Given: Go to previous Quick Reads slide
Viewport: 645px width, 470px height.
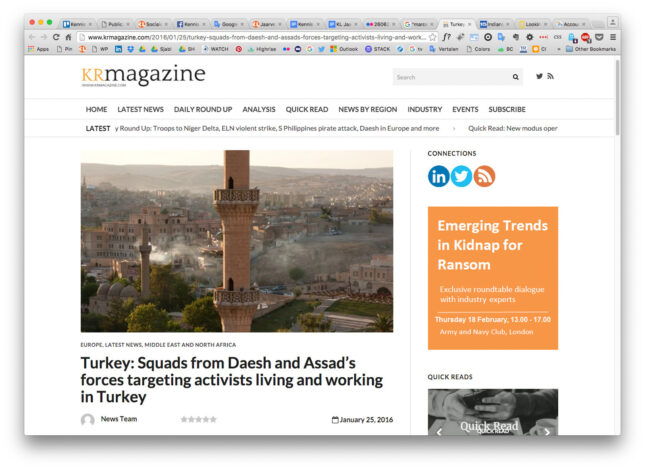Looking at the screenshot, I should click(438, 431).
